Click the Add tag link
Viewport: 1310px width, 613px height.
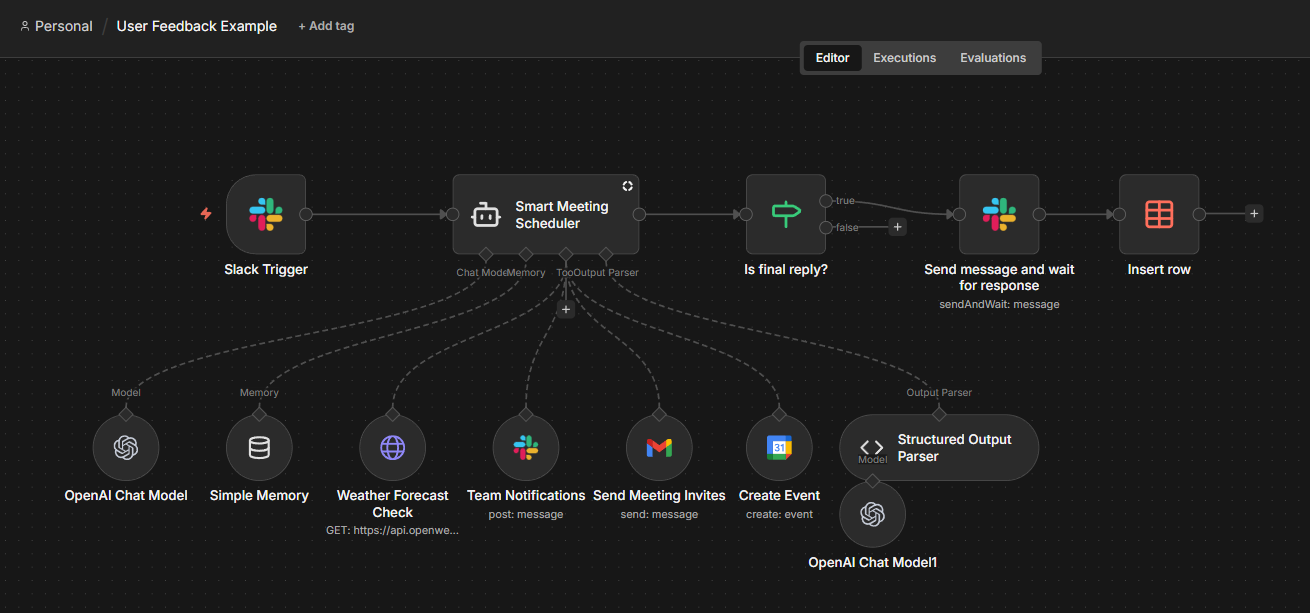[326, 25]
